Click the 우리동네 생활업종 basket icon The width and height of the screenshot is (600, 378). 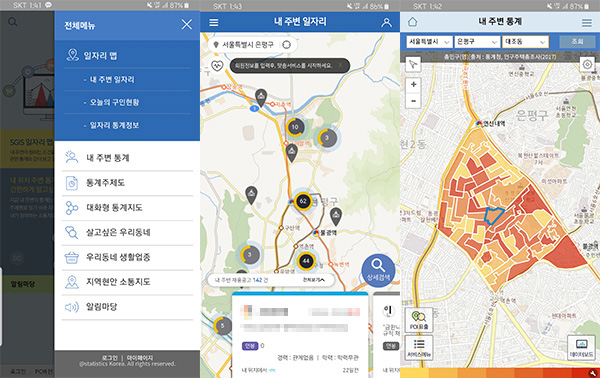[x=72, y=257]
